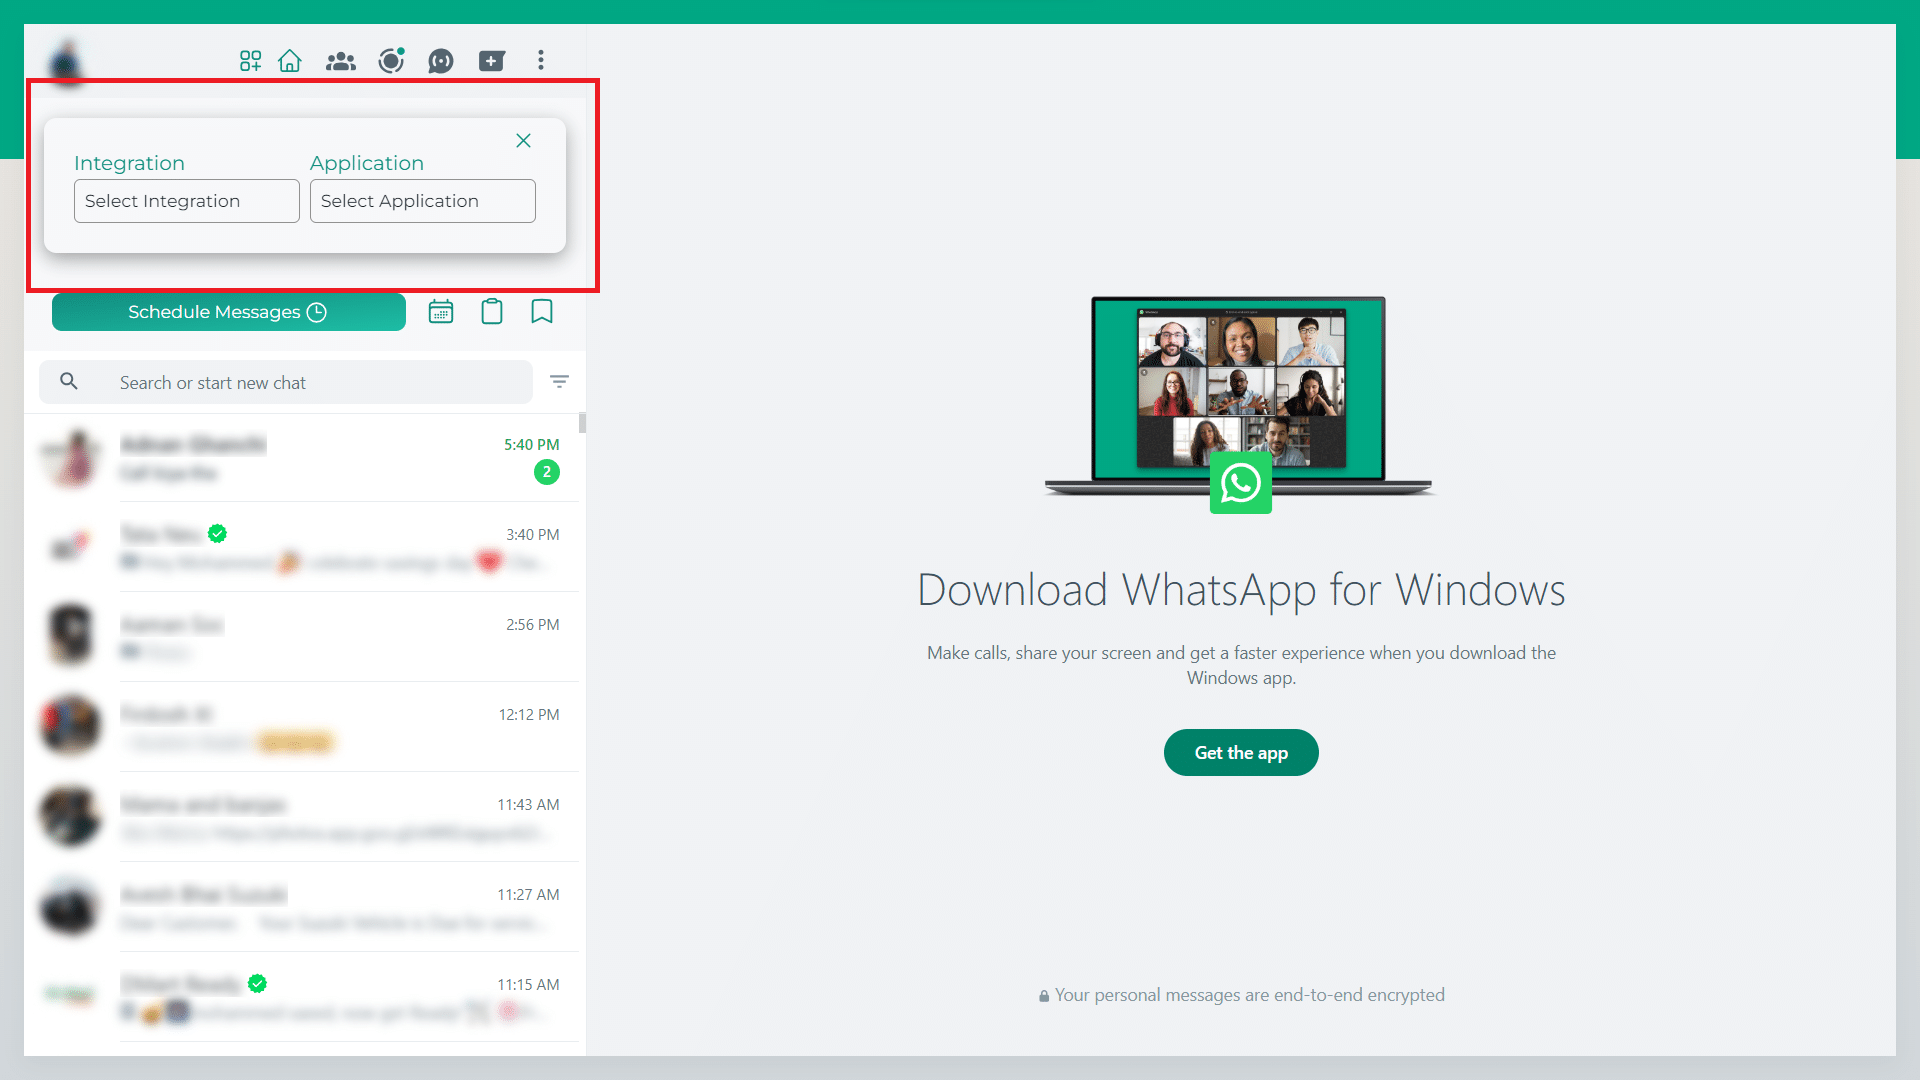Click the Get the app button
The height and width of the screenshot is (1080, 1920).
(1241, 753)
